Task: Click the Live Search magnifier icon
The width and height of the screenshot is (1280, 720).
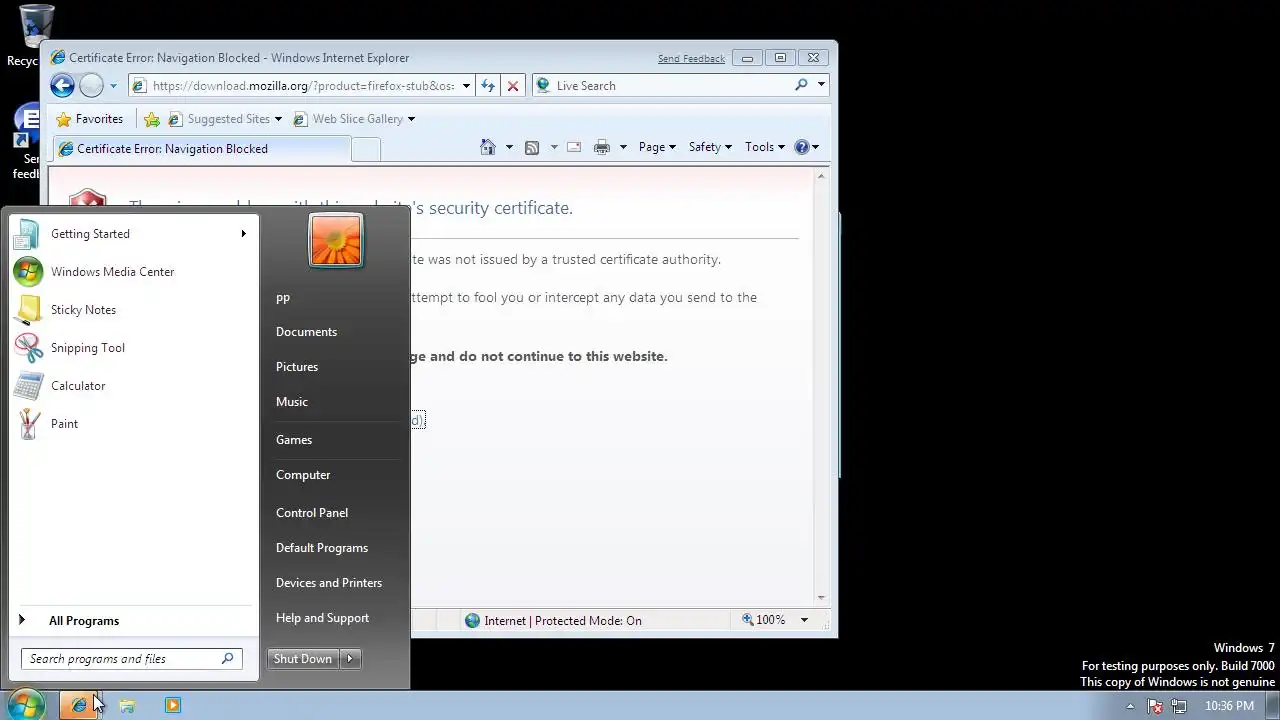Action: coord(801,85)
